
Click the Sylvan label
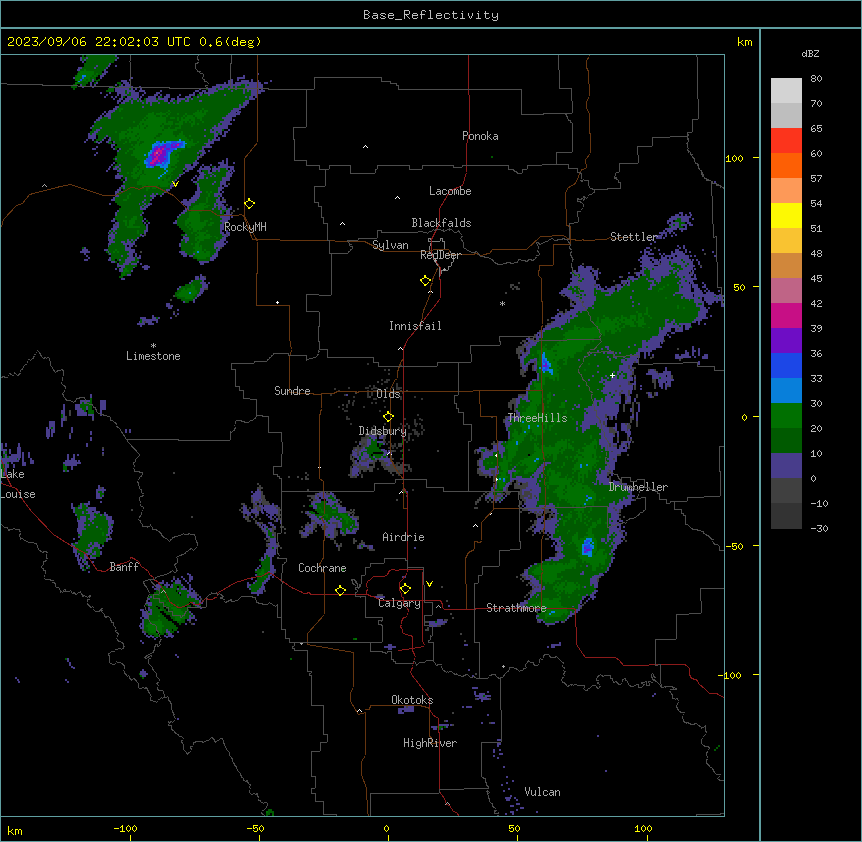pyautogui.click(x=390, y=245)
